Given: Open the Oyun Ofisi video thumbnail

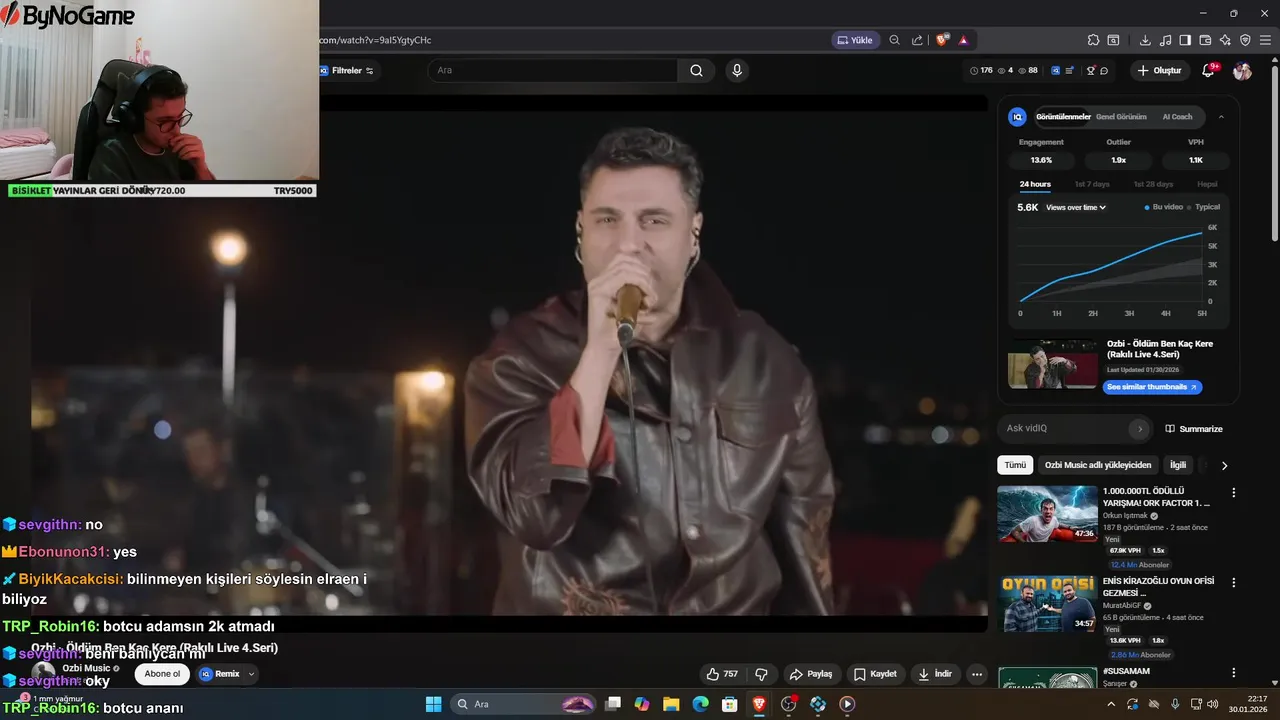Looking at the screenshot, I should [x=1047, y=604].
